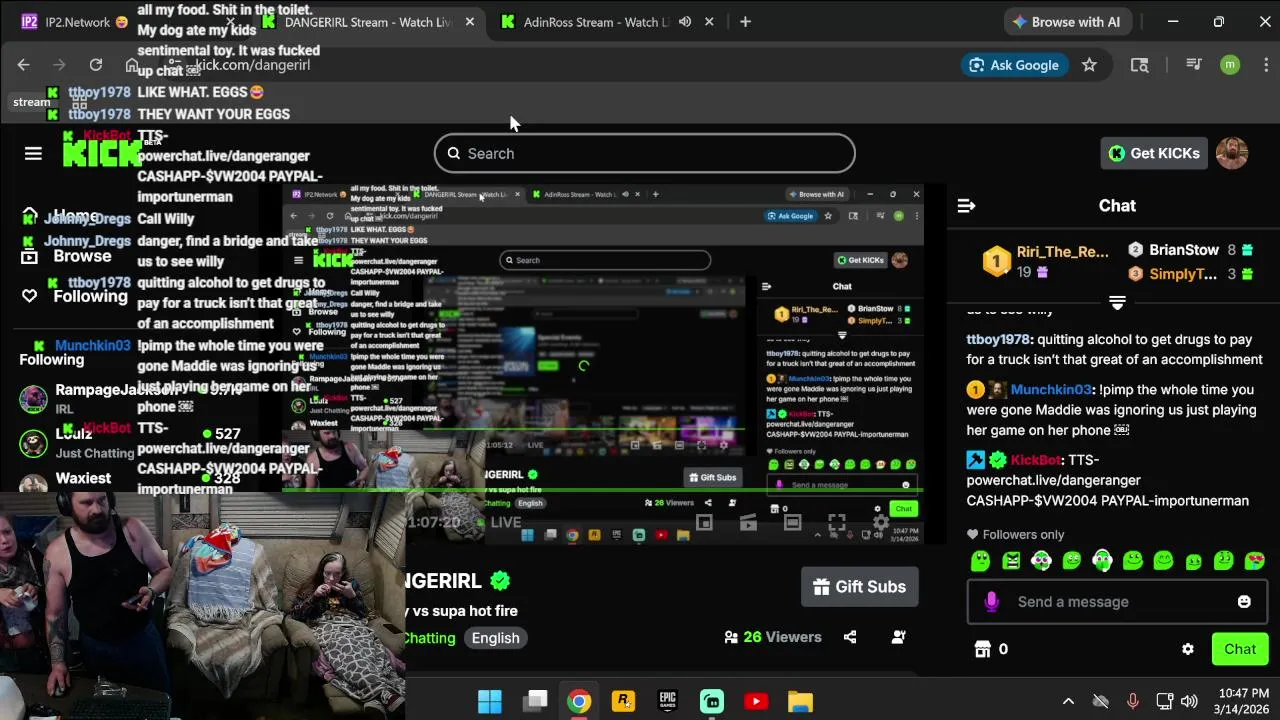Open the chat settings gear
The image size is (1280, 720).
pos(1188,649)
